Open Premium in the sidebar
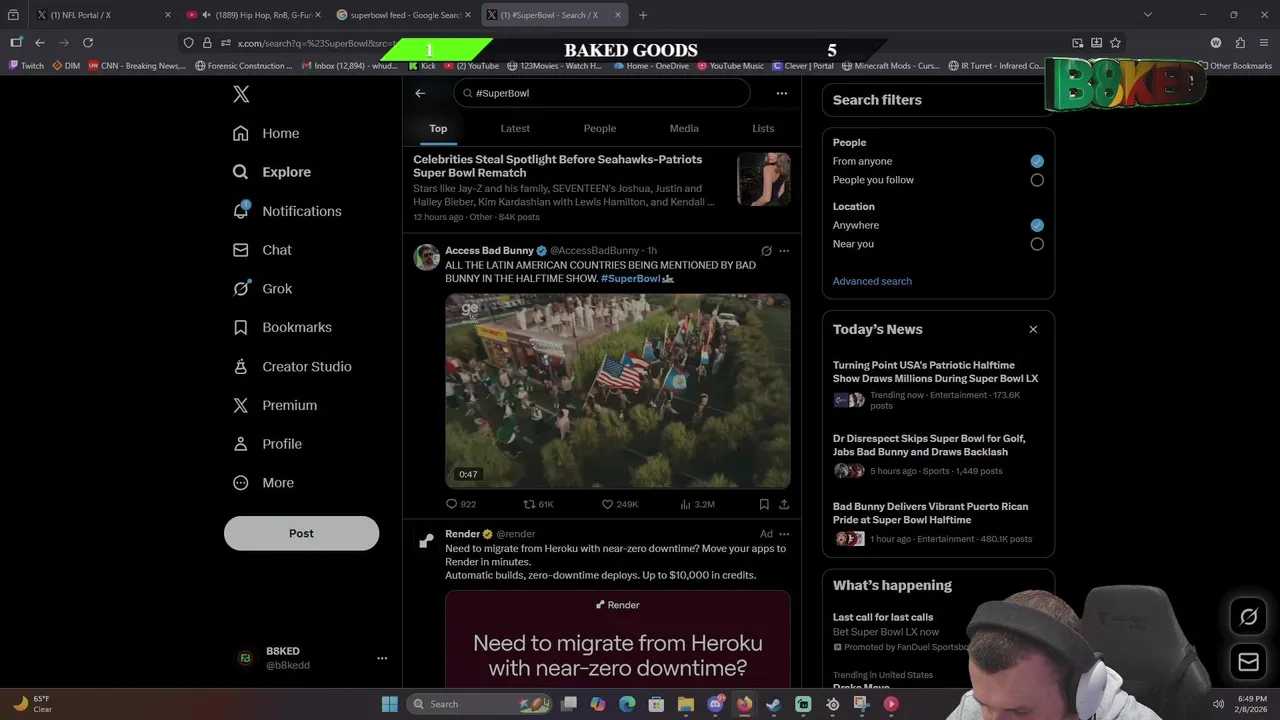This screenshot has width=1280, height=720. 275,405
